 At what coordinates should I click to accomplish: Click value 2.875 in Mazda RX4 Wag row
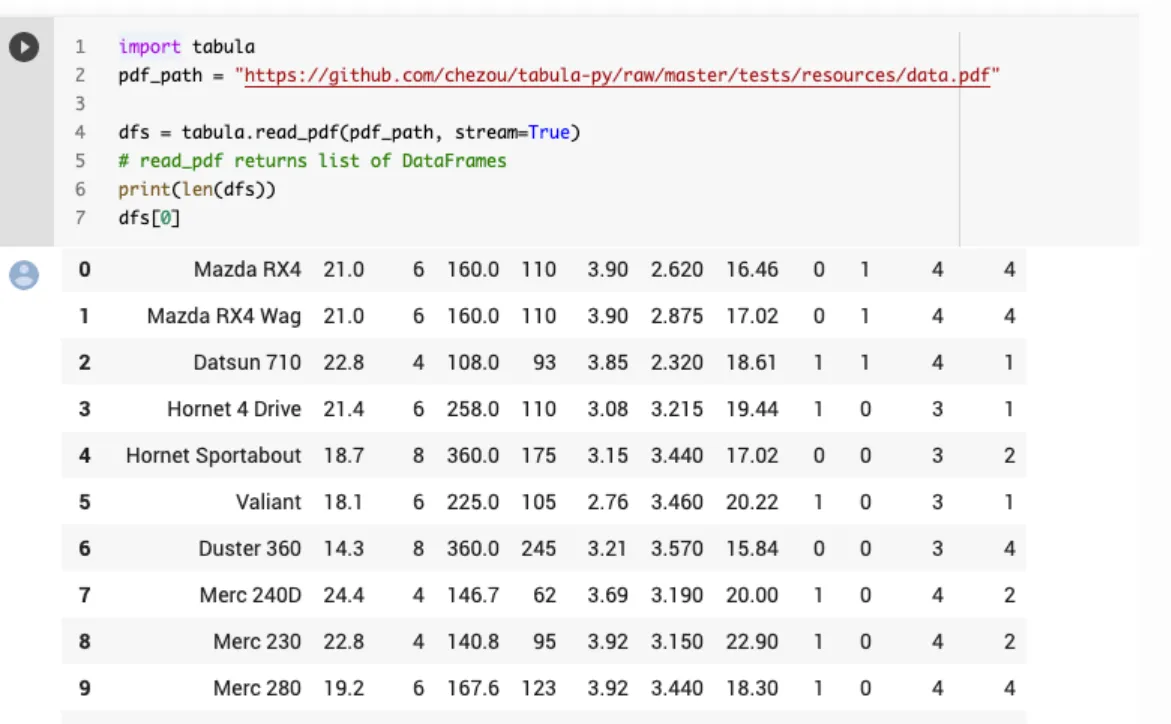677,316
